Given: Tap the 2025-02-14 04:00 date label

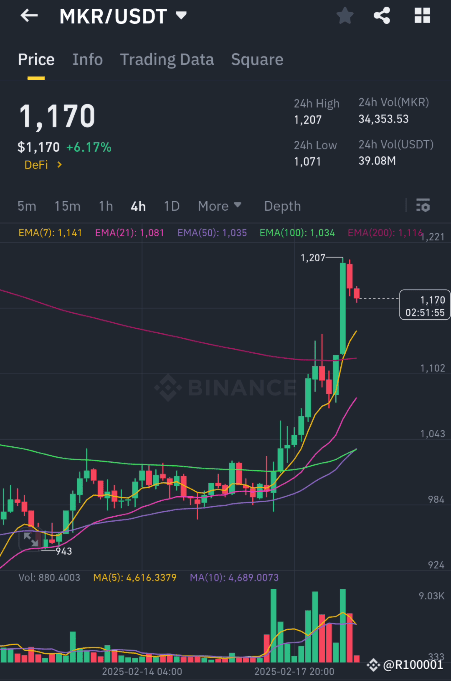Looking at the screenshot, I should point(142,671).
